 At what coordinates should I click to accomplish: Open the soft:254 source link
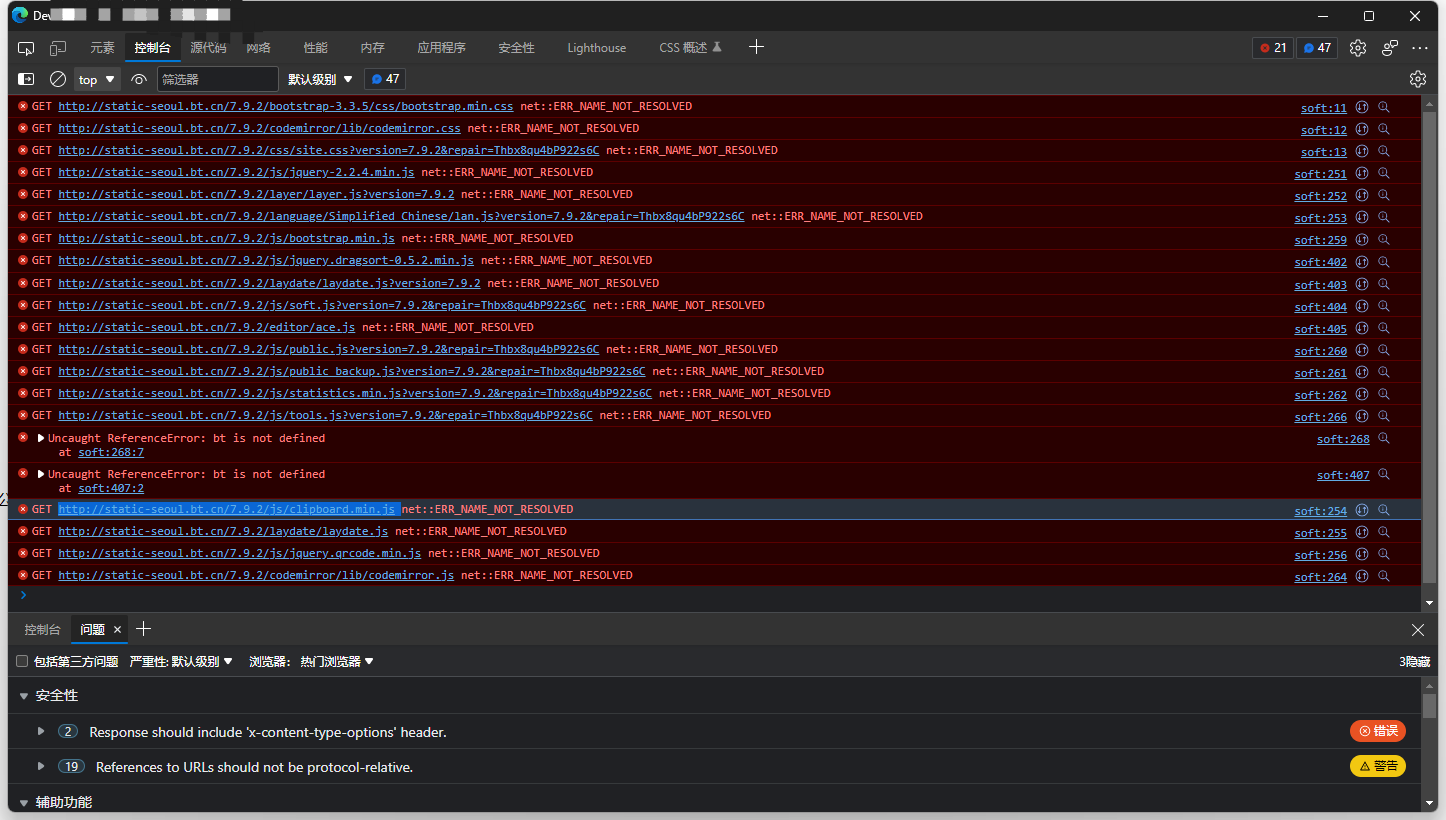[x=1321, y=511]
